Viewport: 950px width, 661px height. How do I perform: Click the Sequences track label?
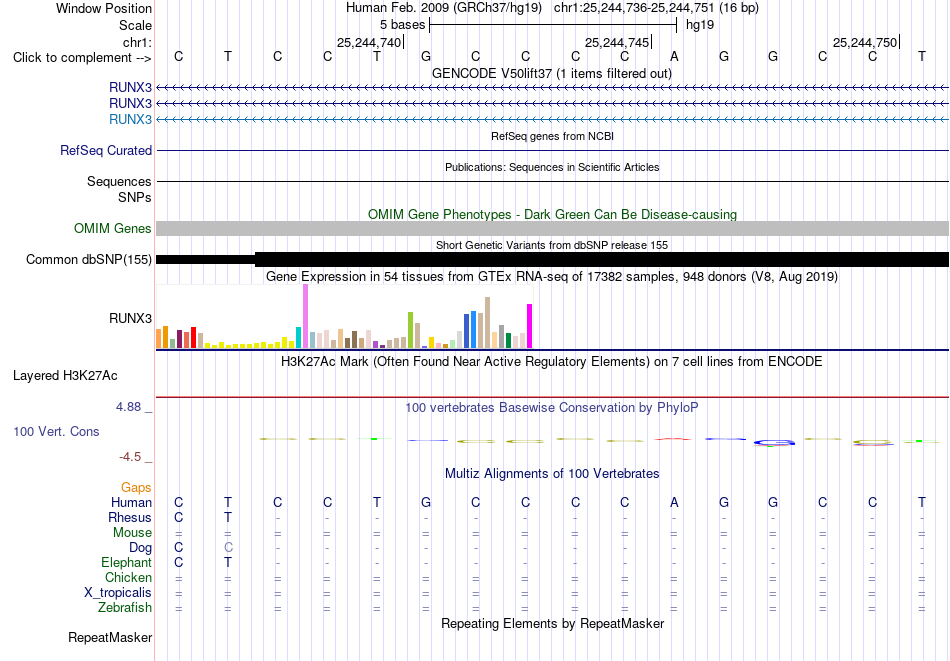click(119, 181)
